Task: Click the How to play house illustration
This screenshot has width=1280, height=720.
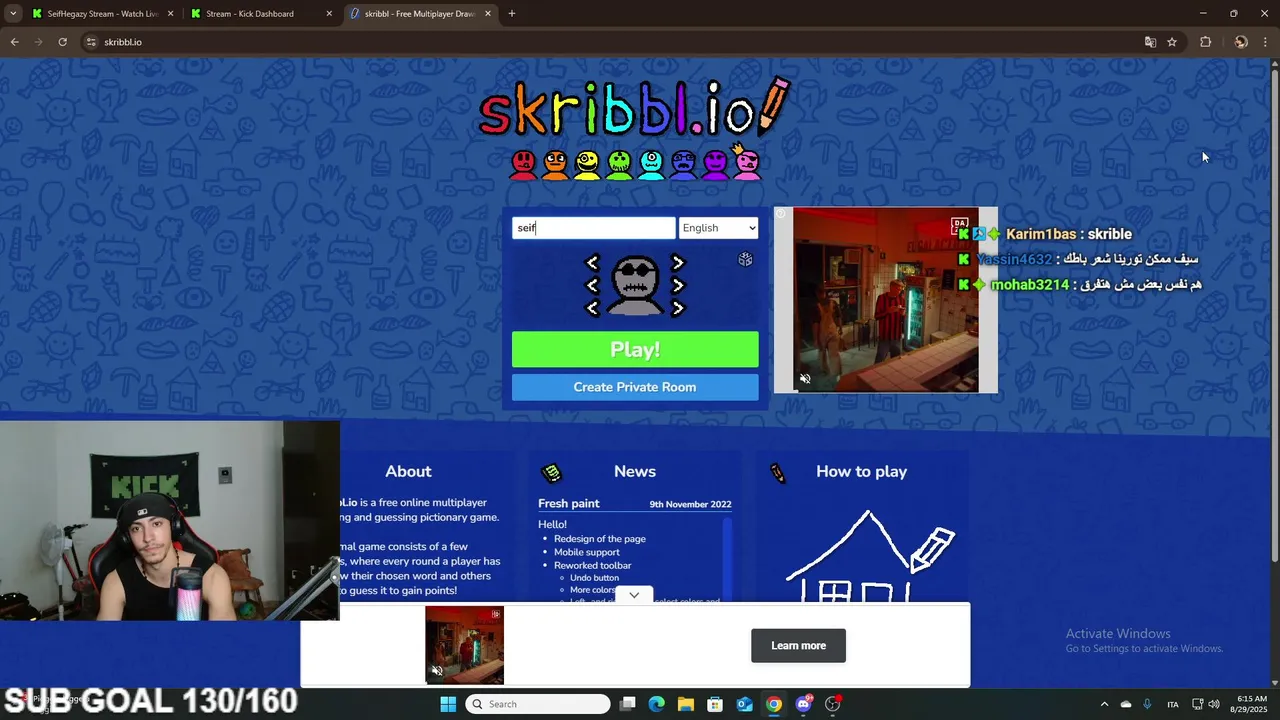Action: (868, 555)
